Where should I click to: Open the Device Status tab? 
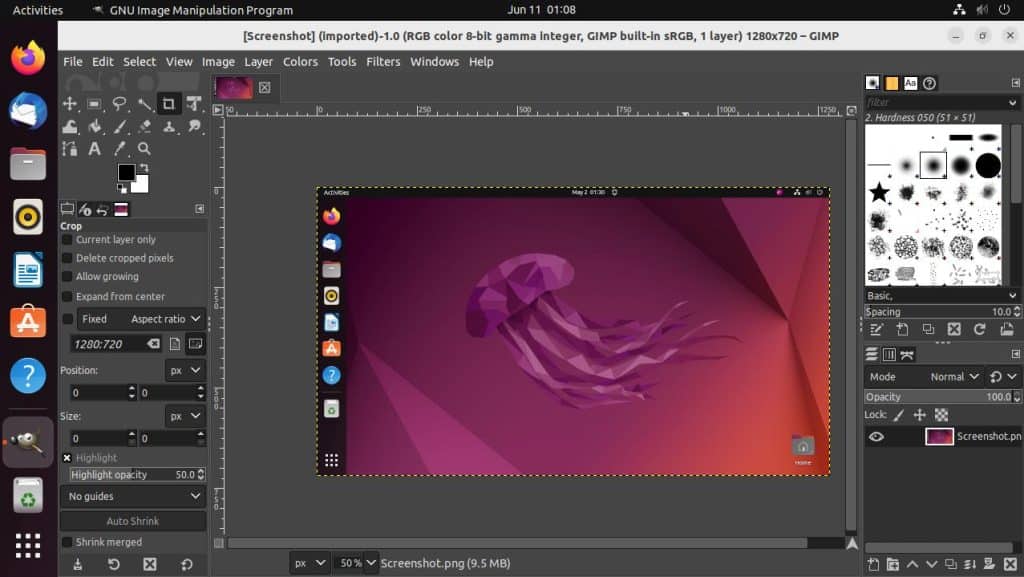(86, 210)
